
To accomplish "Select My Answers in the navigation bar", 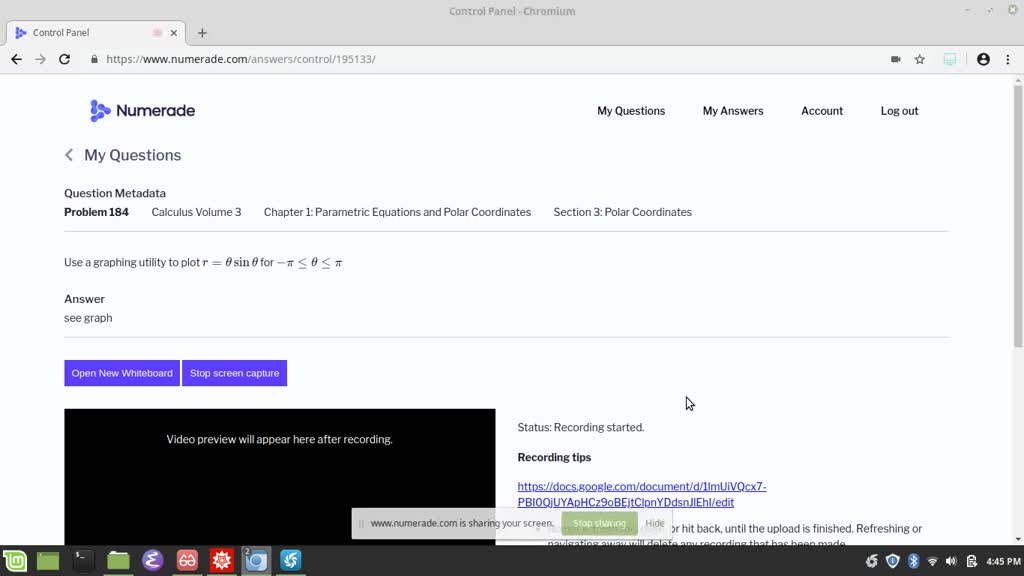I will pyautogui.click(x=733, y=111).
